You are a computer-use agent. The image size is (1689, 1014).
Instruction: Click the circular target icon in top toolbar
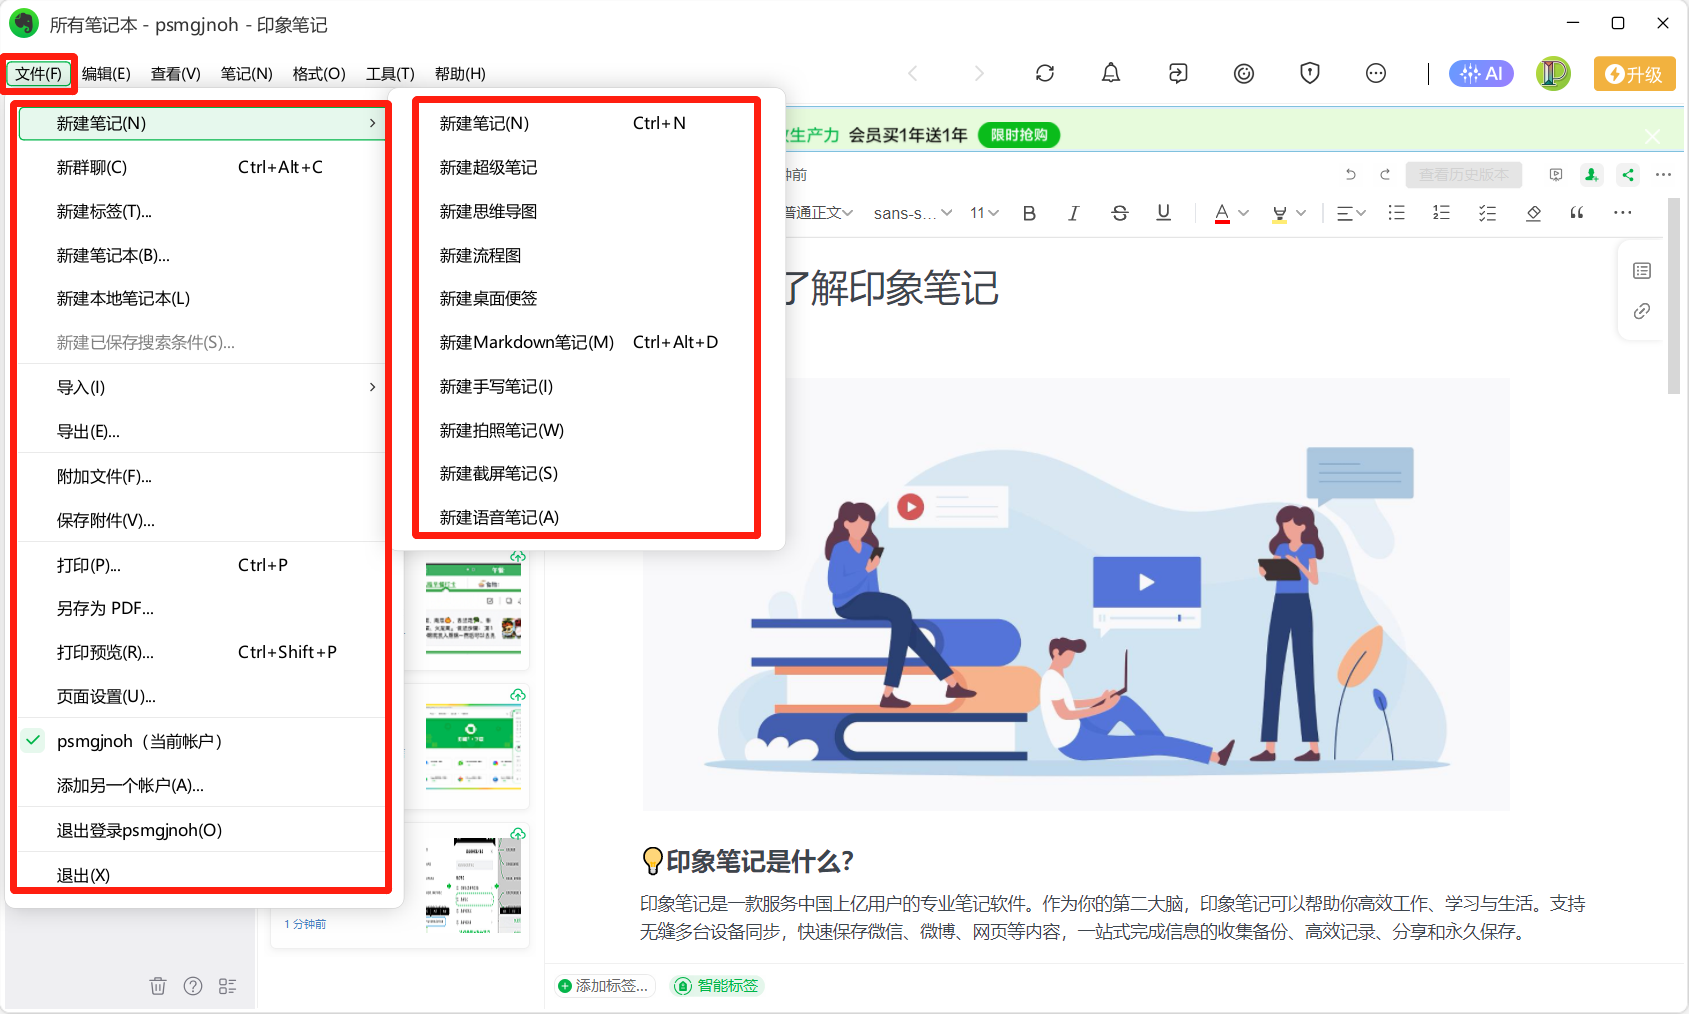1244,73
